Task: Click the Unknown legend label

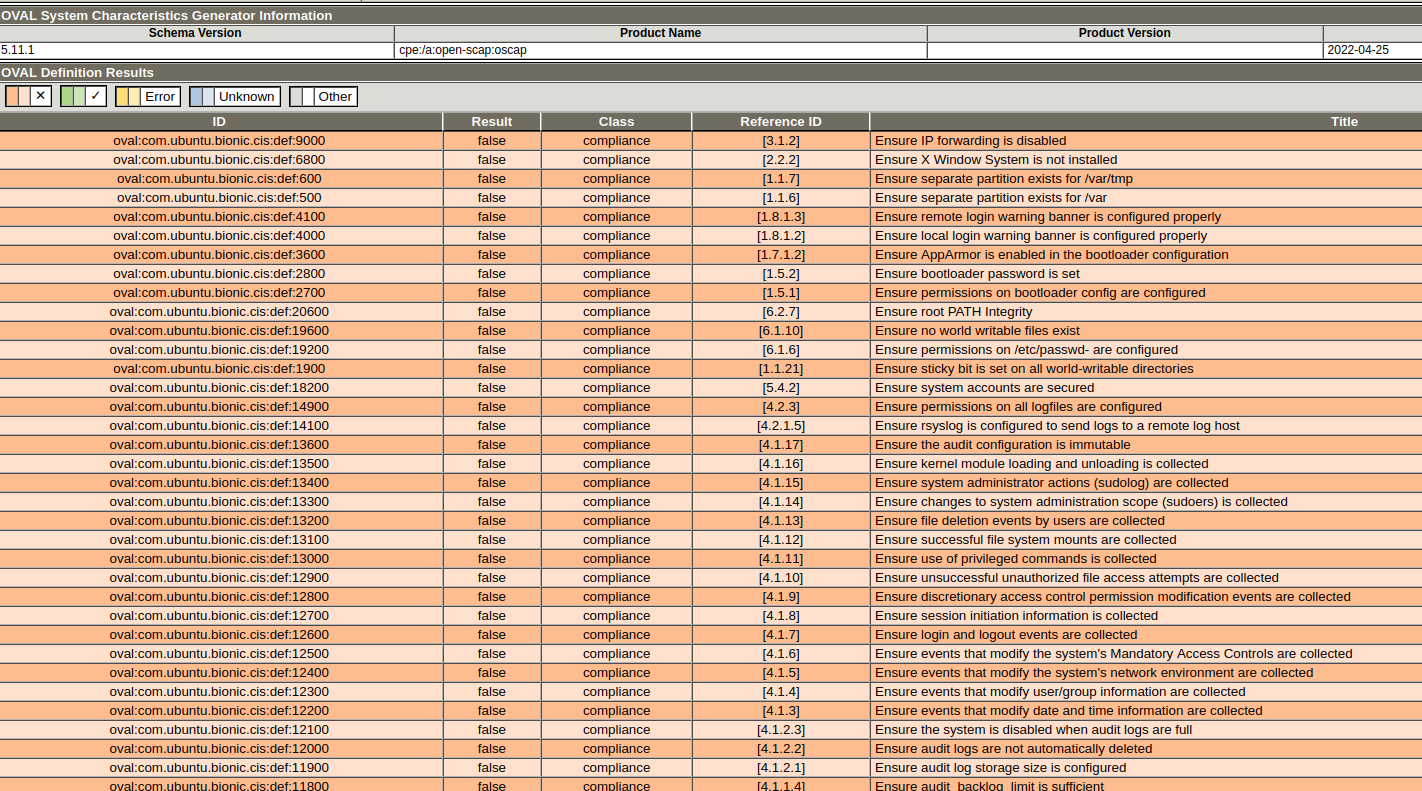Action: tap(246, 96)
